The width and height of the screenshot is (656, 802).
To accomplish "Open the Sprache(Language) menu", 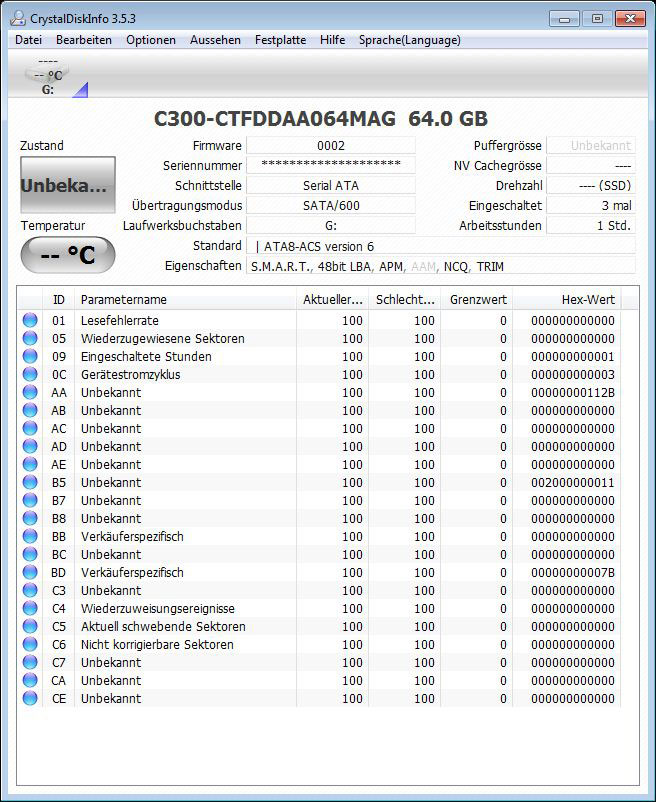I will (410, 40).
